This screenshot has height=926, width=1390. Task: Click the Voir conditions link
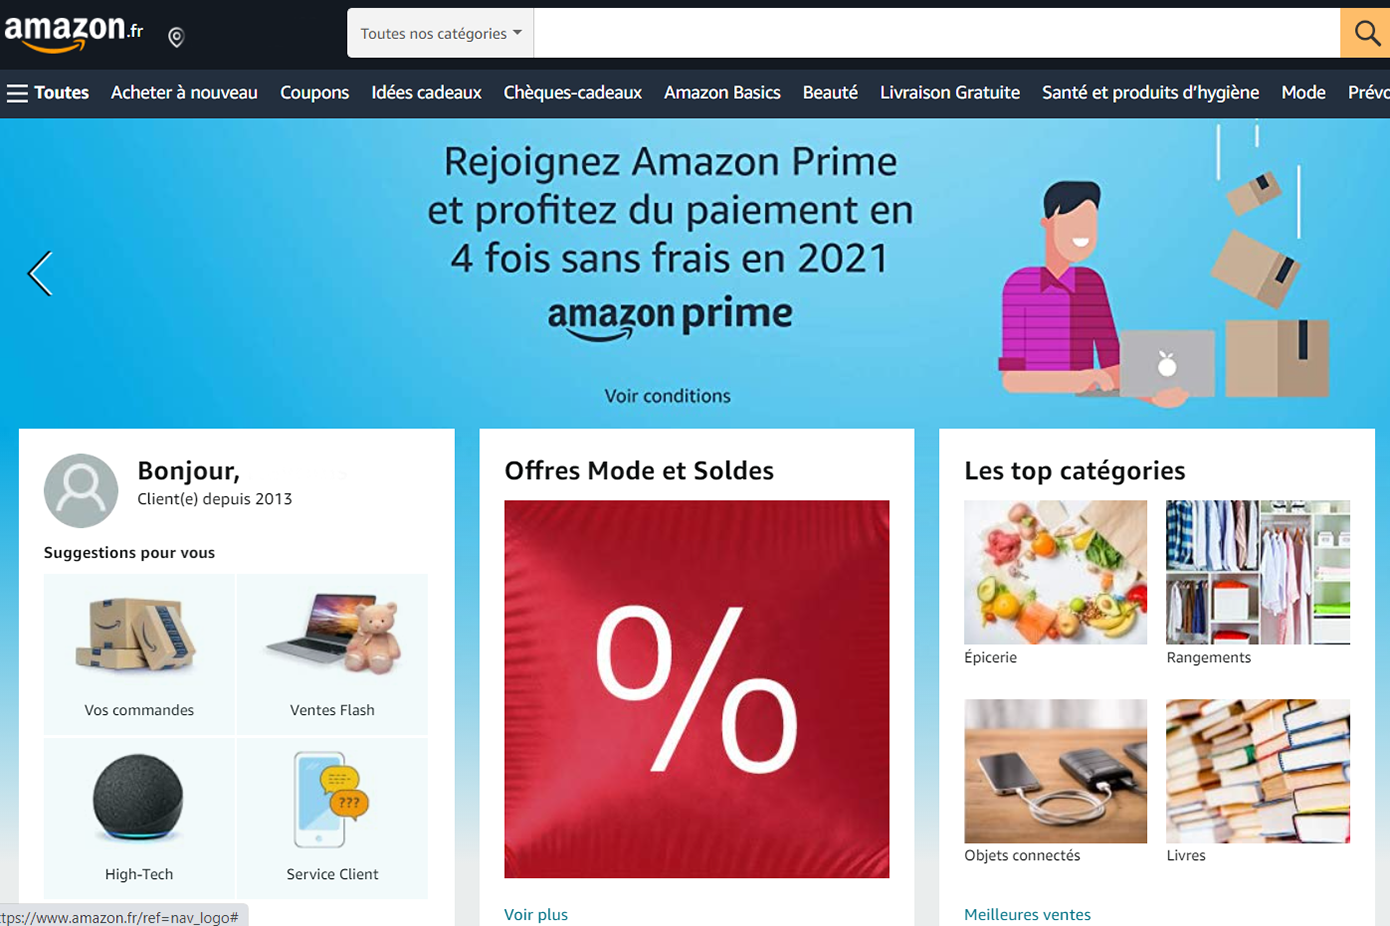coord(668,396)
